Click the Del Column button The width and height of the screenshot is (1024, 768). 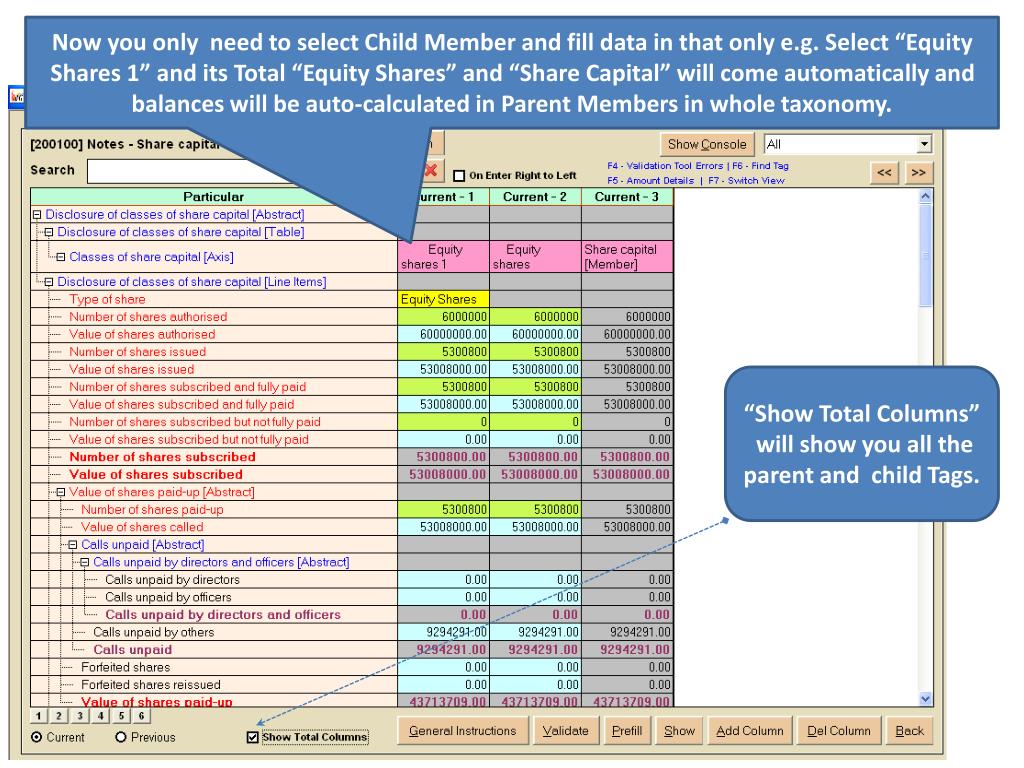tap(839, 731)
